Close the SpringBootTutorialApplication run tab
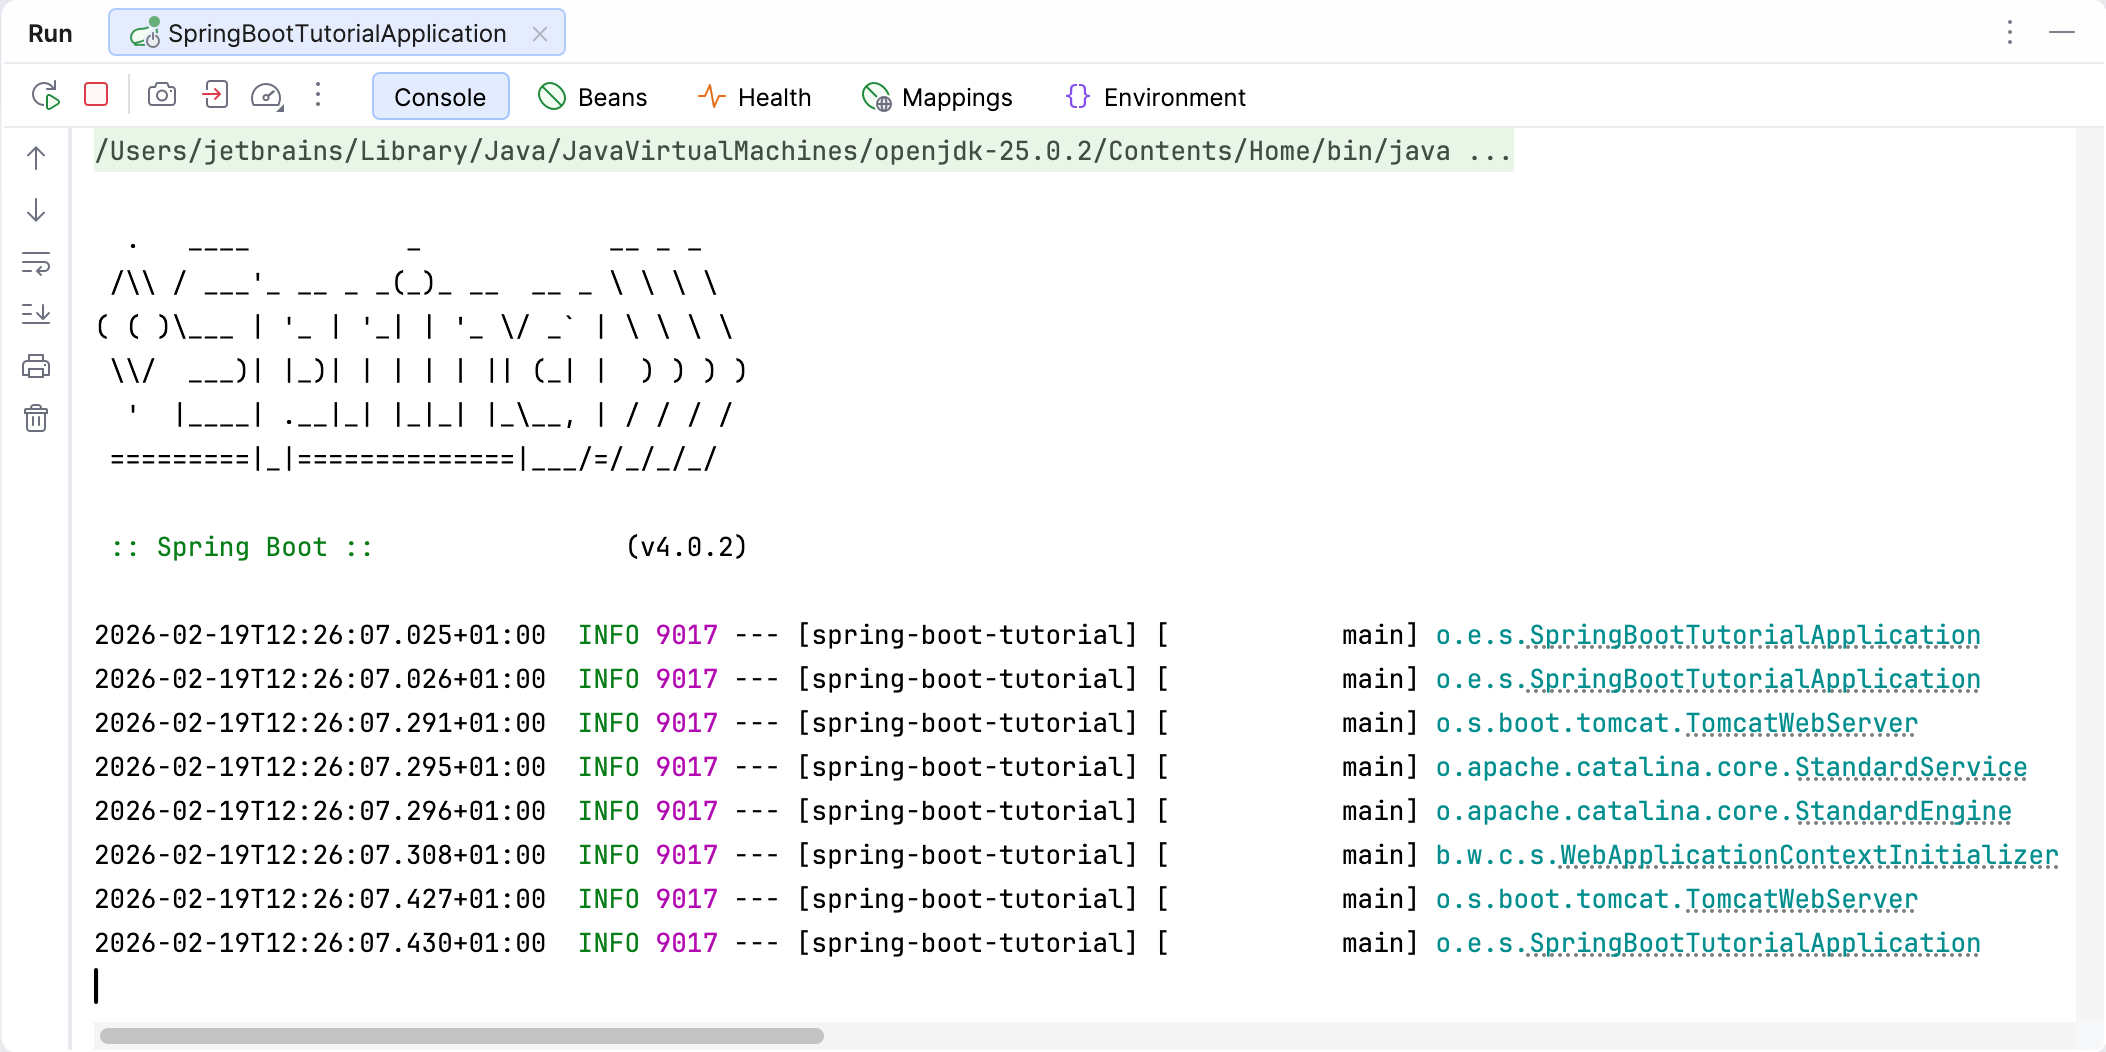 pyautogui.click(x=541, y=33)
